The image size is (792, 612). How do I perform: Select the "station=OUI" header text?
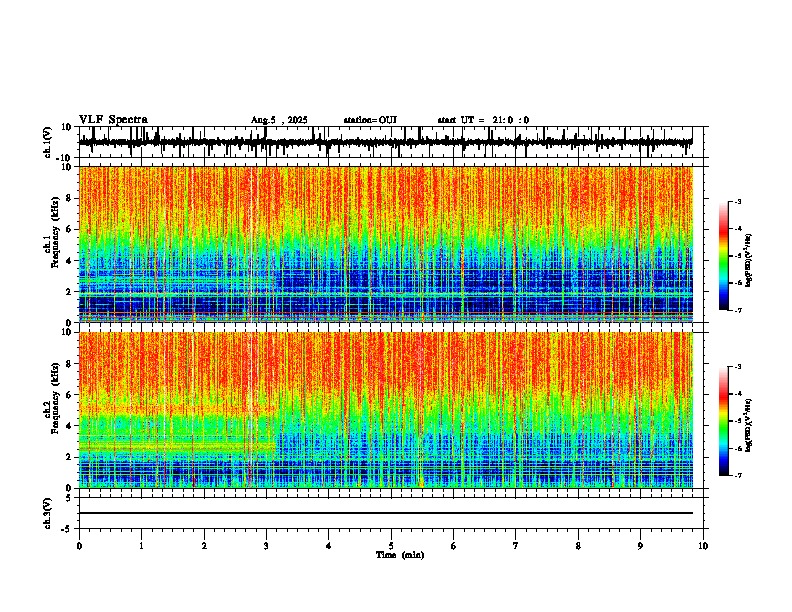point(370,120)
